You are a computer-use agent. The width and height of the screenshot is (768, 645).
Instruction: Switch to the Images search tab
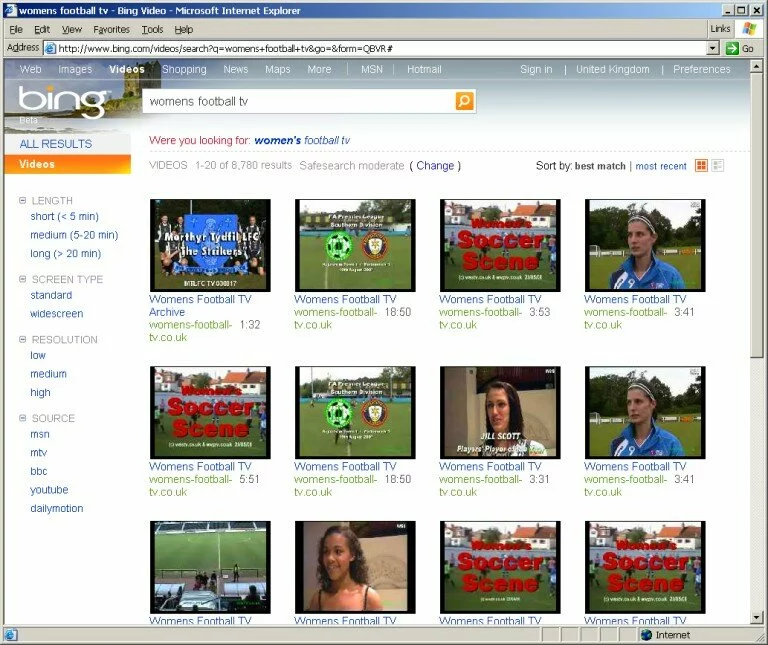(x=75, y=70)
